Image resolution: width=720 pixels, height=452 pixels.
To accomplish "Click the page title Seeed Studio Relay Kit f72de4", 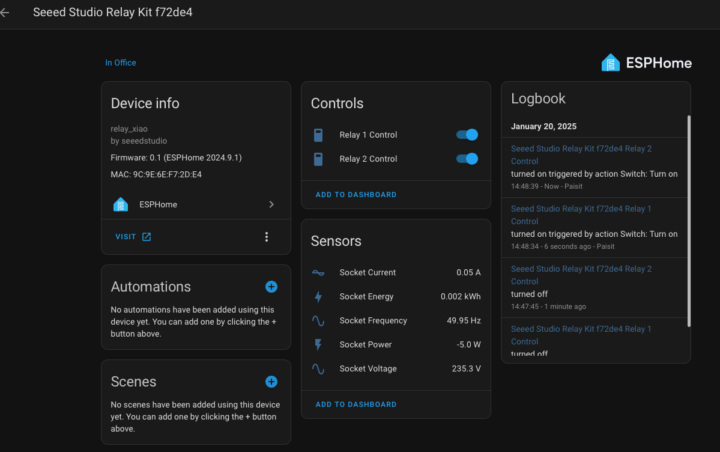I will pyautogui.click(x=112, y=12).
